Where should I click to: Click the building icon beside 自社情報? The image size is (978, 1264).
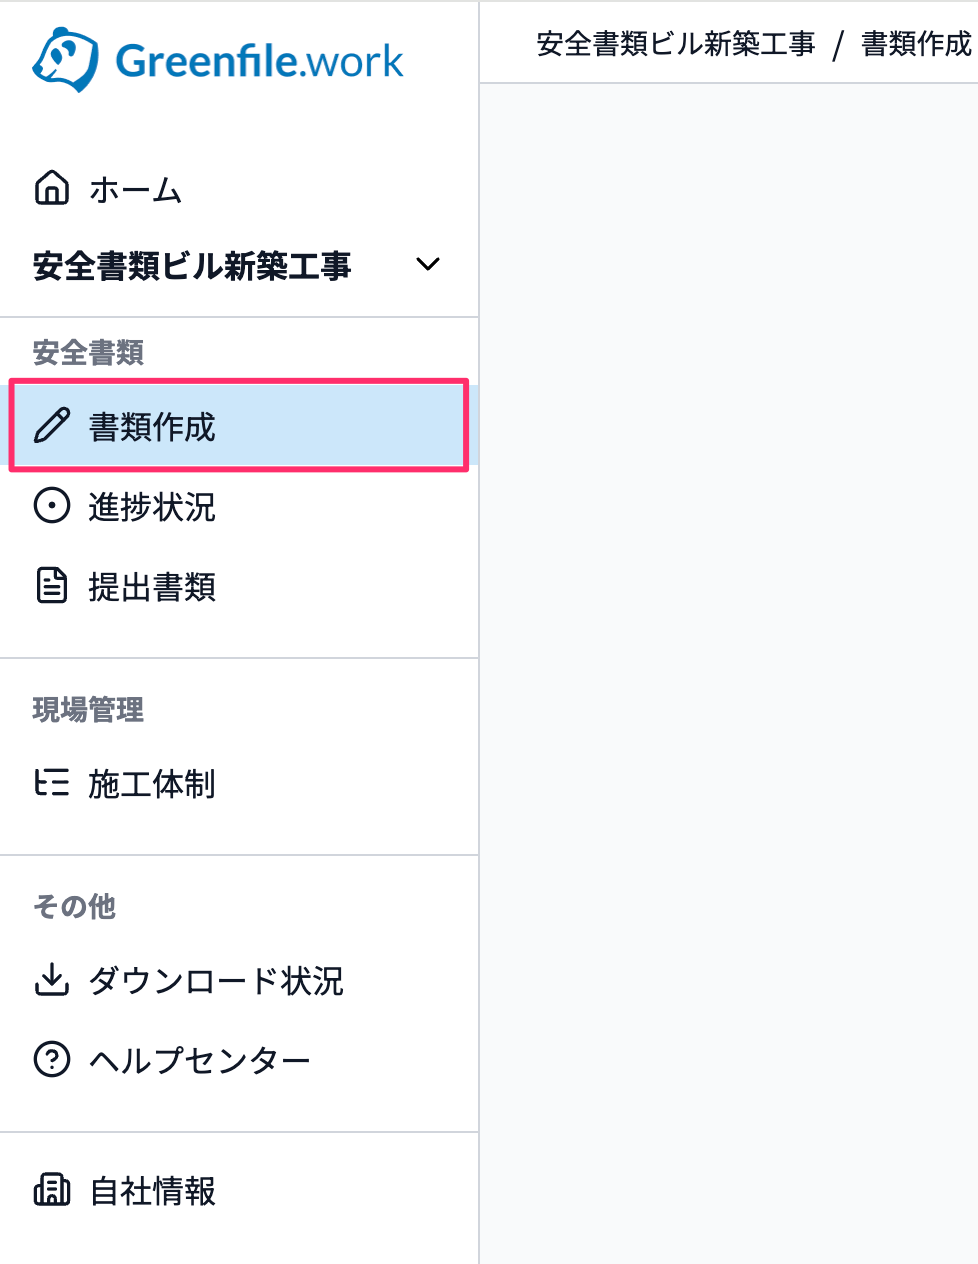pos(52,1189)
